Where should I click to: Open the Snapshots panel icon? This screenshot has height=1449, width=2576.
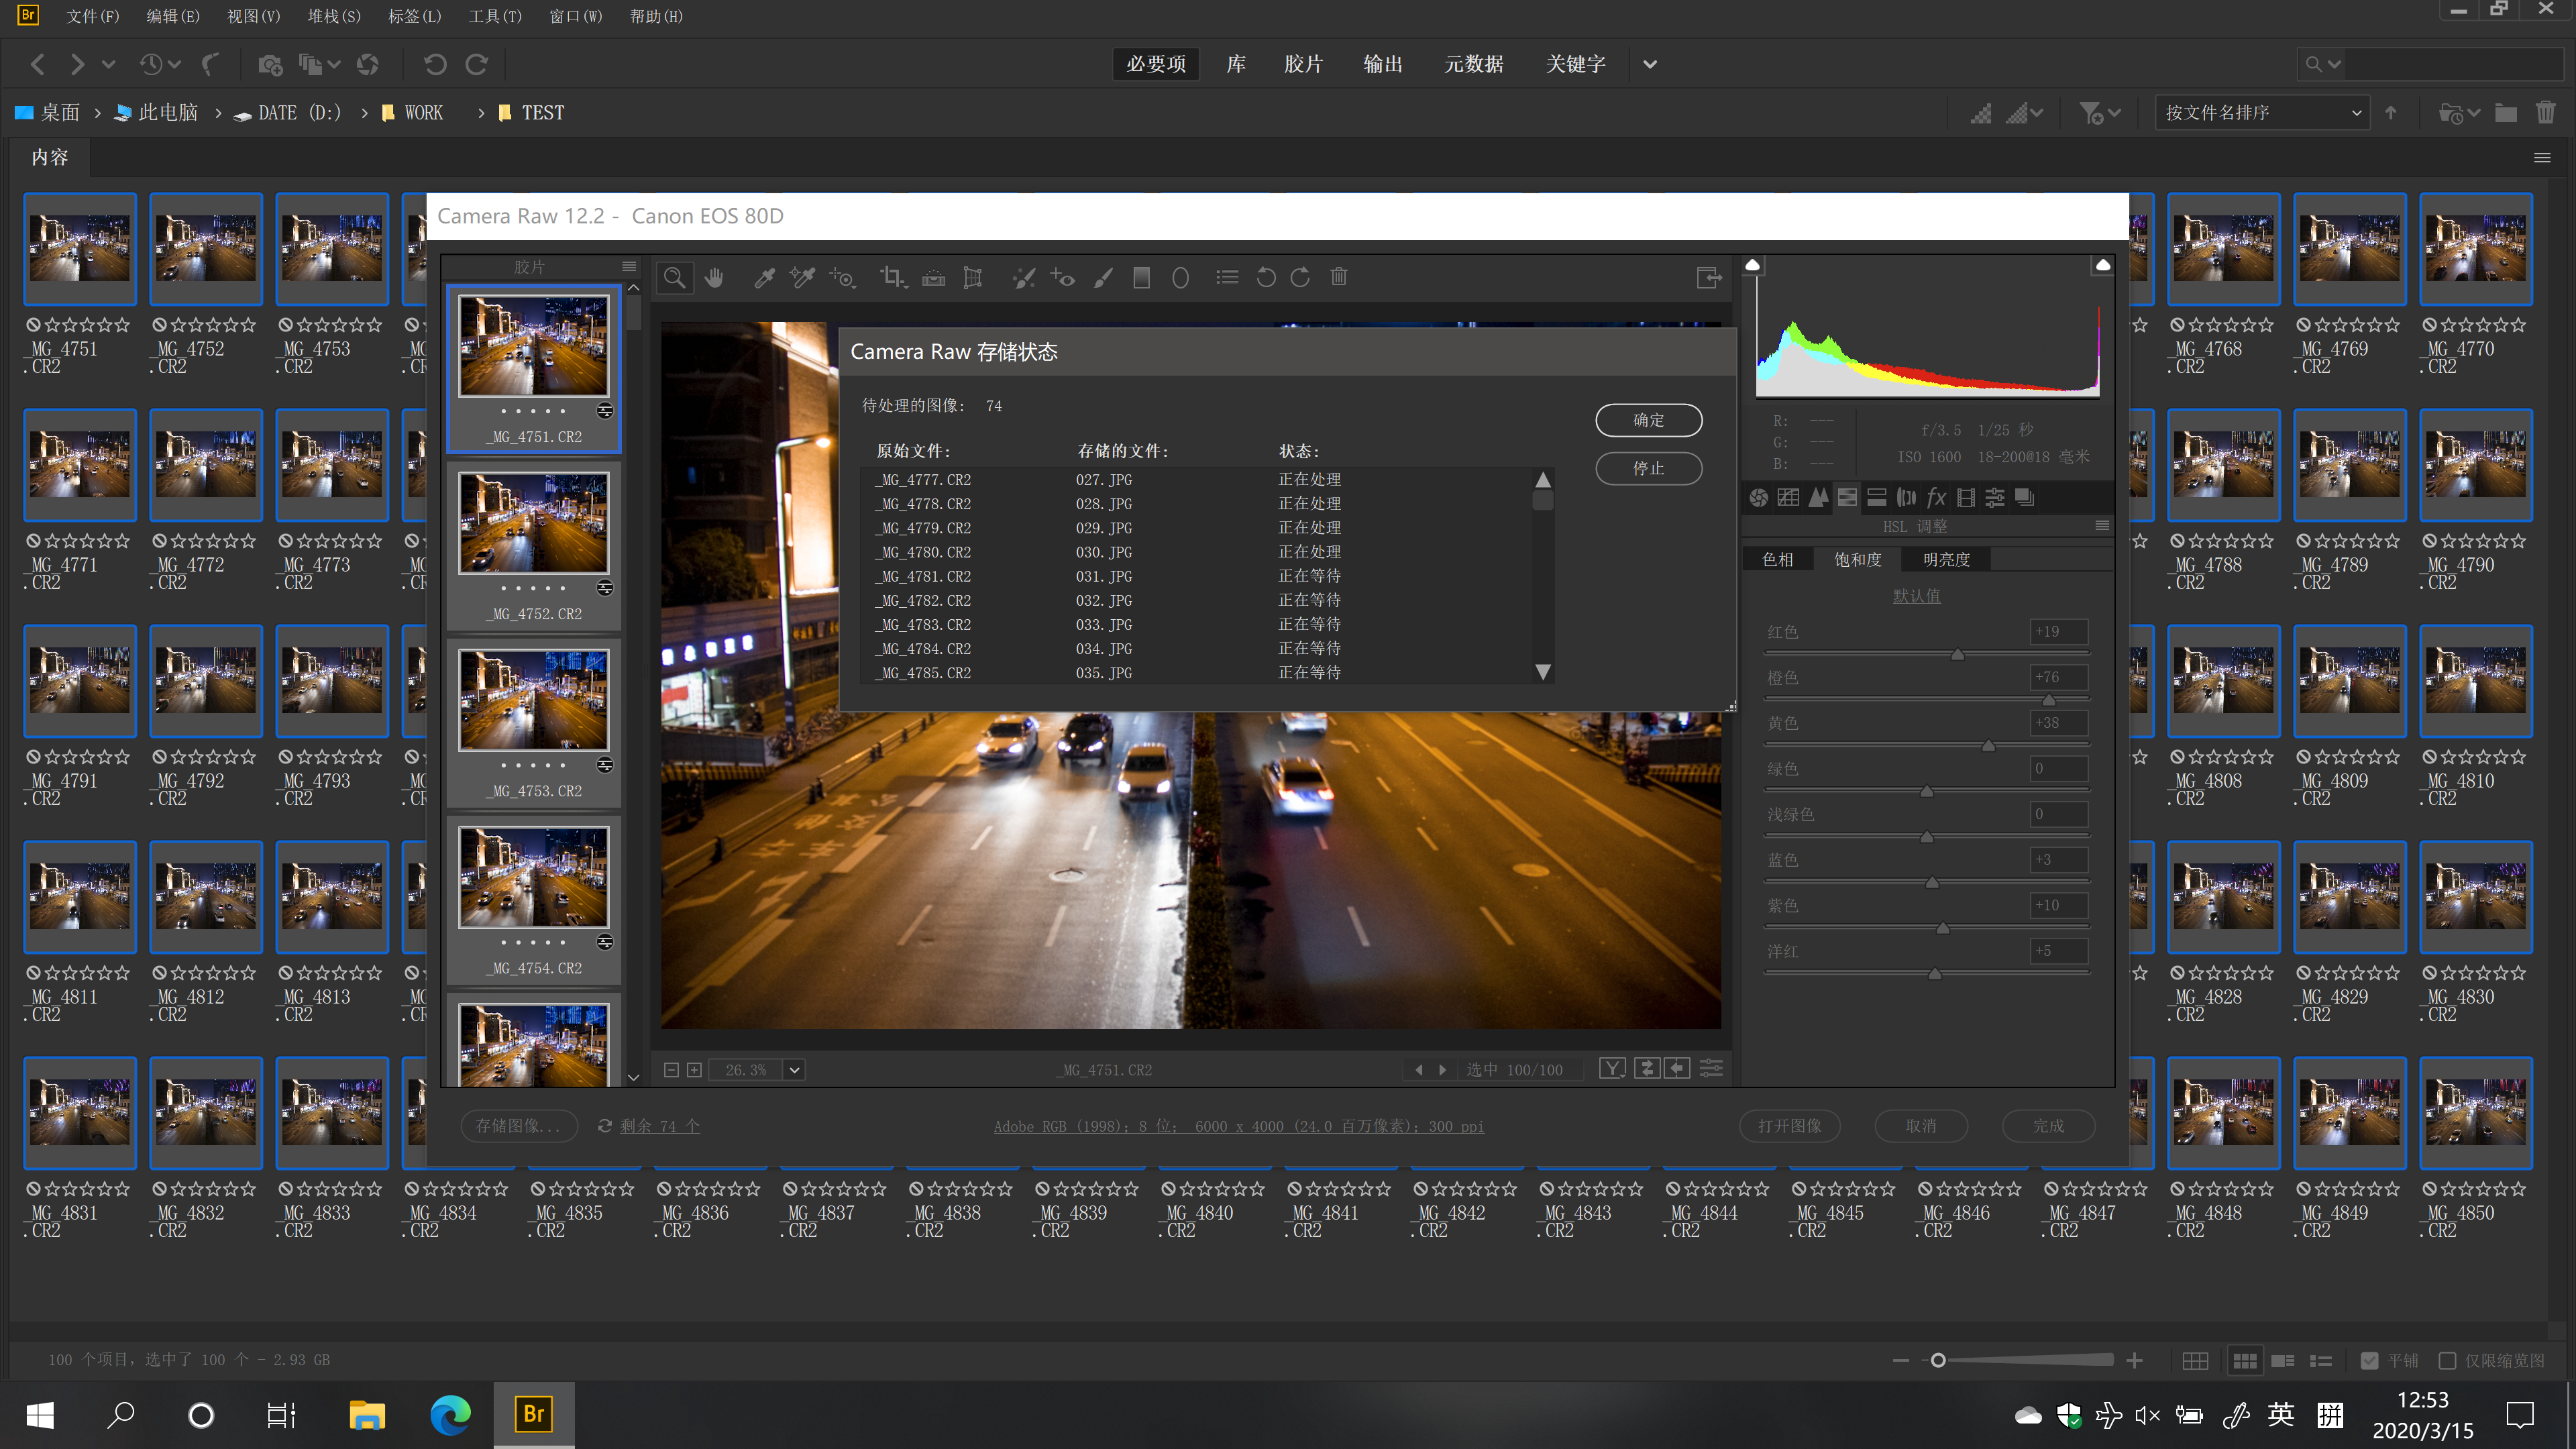coord(2025,498)
